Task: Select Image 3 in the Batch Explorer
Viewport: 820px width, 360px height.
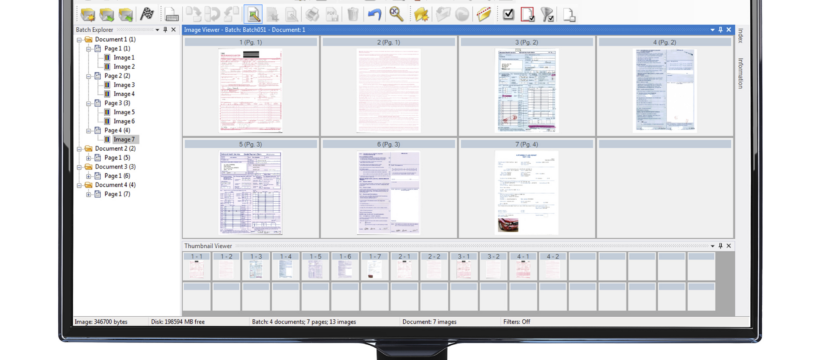Action: coord(124,85)
